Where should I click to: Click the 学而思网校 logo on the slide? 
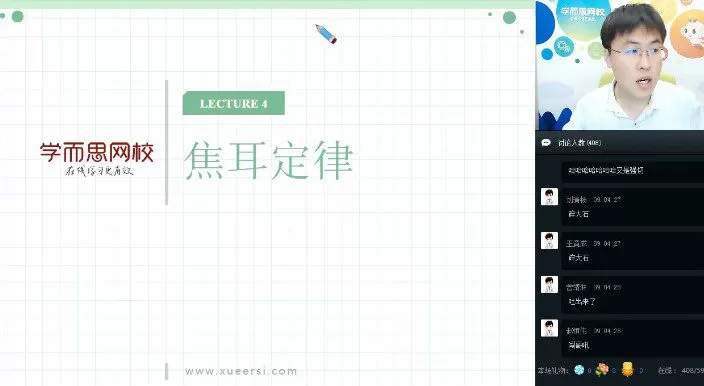click(x=97, y=153)
